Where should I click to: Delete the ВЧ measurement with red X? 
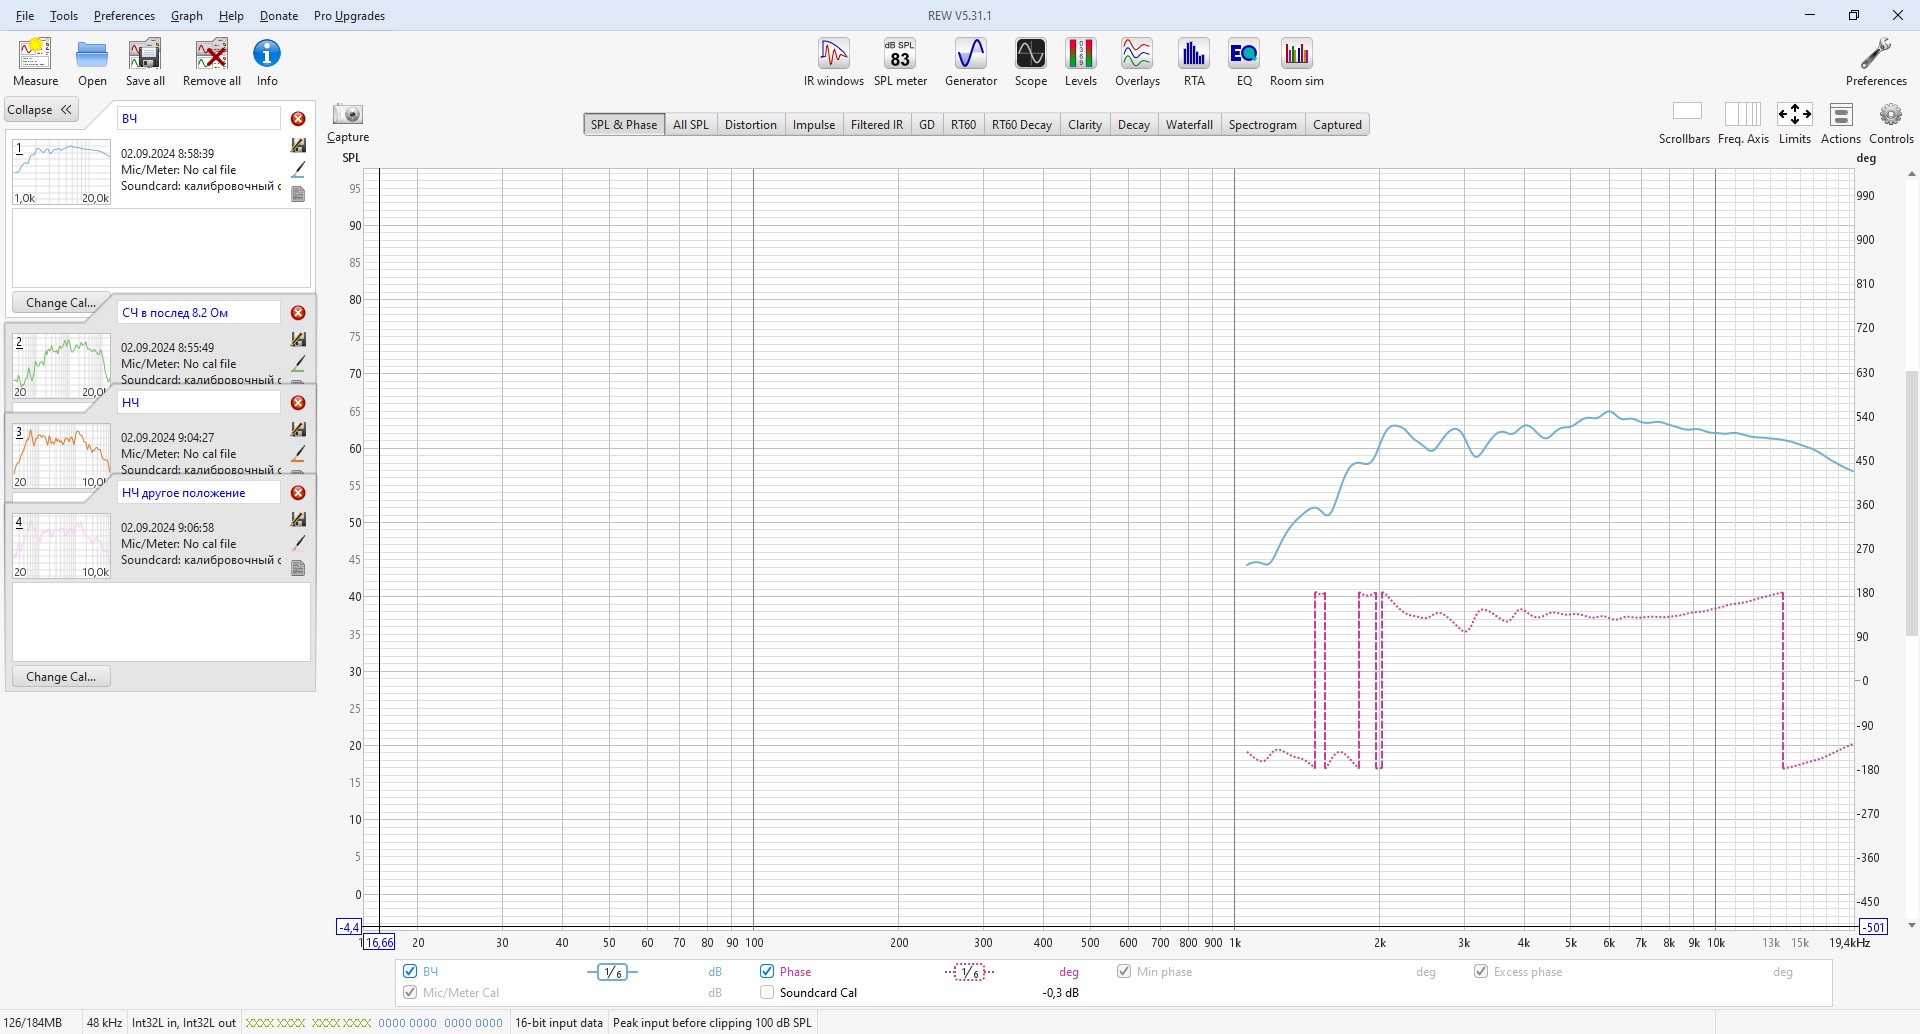pyautogui.click(x=298, y=119)
